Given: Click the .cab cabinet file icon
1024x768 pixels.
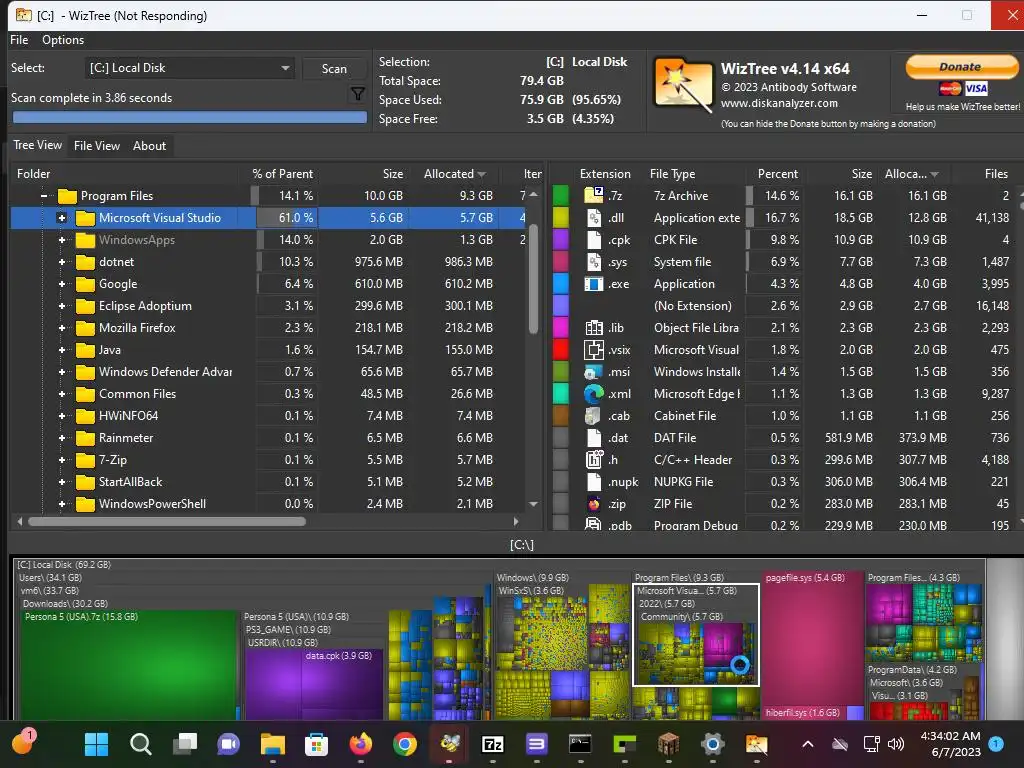Looking at the screenshot, I should point(594,416).
